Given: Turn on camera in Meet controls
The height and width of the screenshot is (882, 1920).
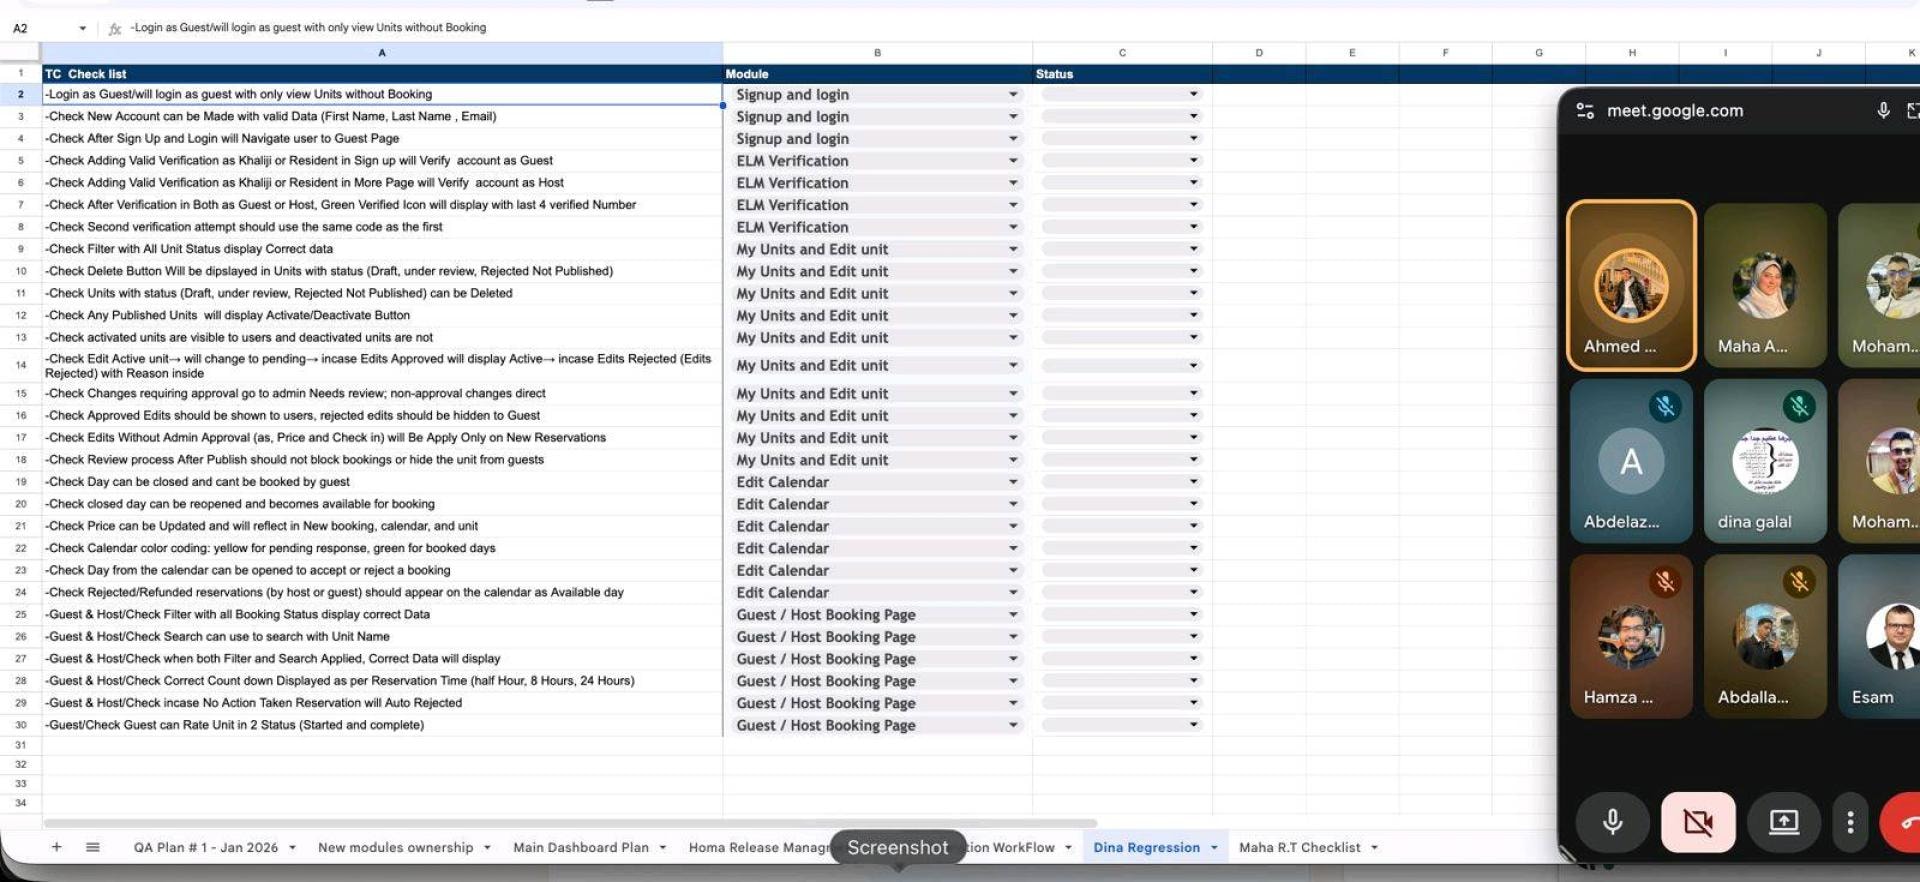Looking at the screenshot, I should click(1698, 822).
